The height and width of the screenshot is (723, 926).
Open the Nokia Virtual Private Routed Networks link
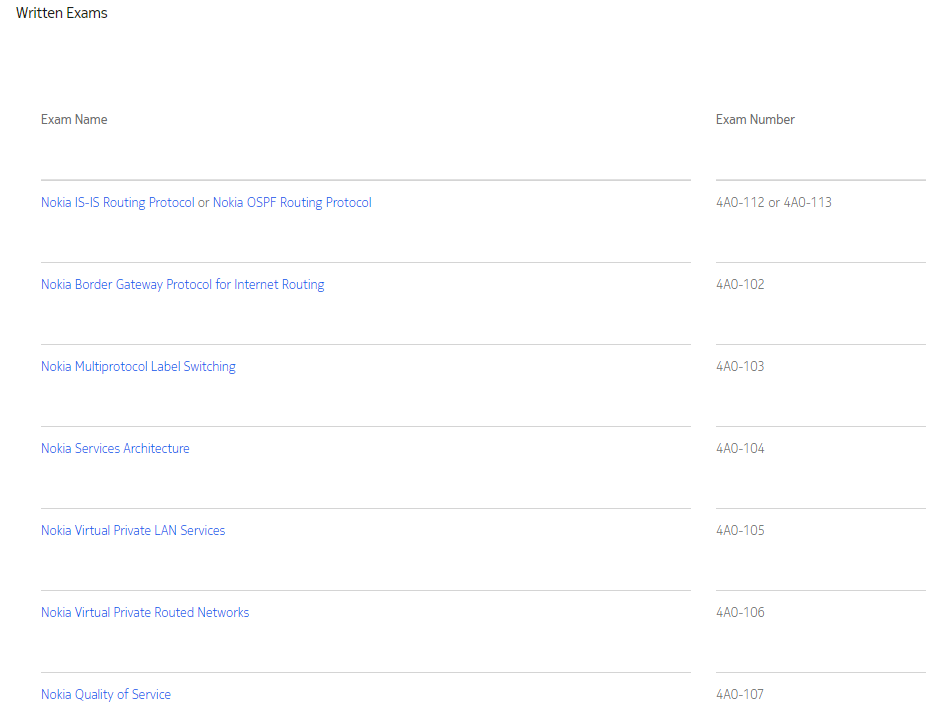click(145, 613)
